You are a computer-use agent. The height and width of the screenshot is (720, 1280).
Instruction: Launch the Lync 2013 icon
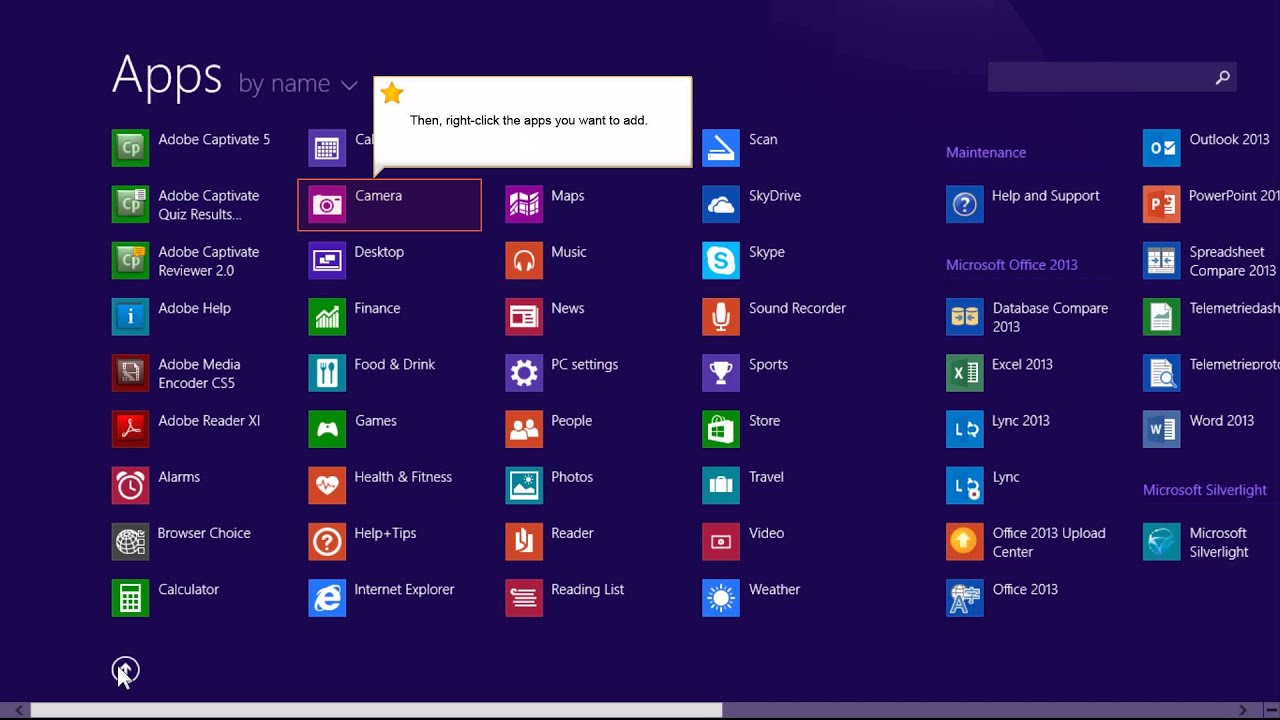pyautogui.click(x=965, y=429)
